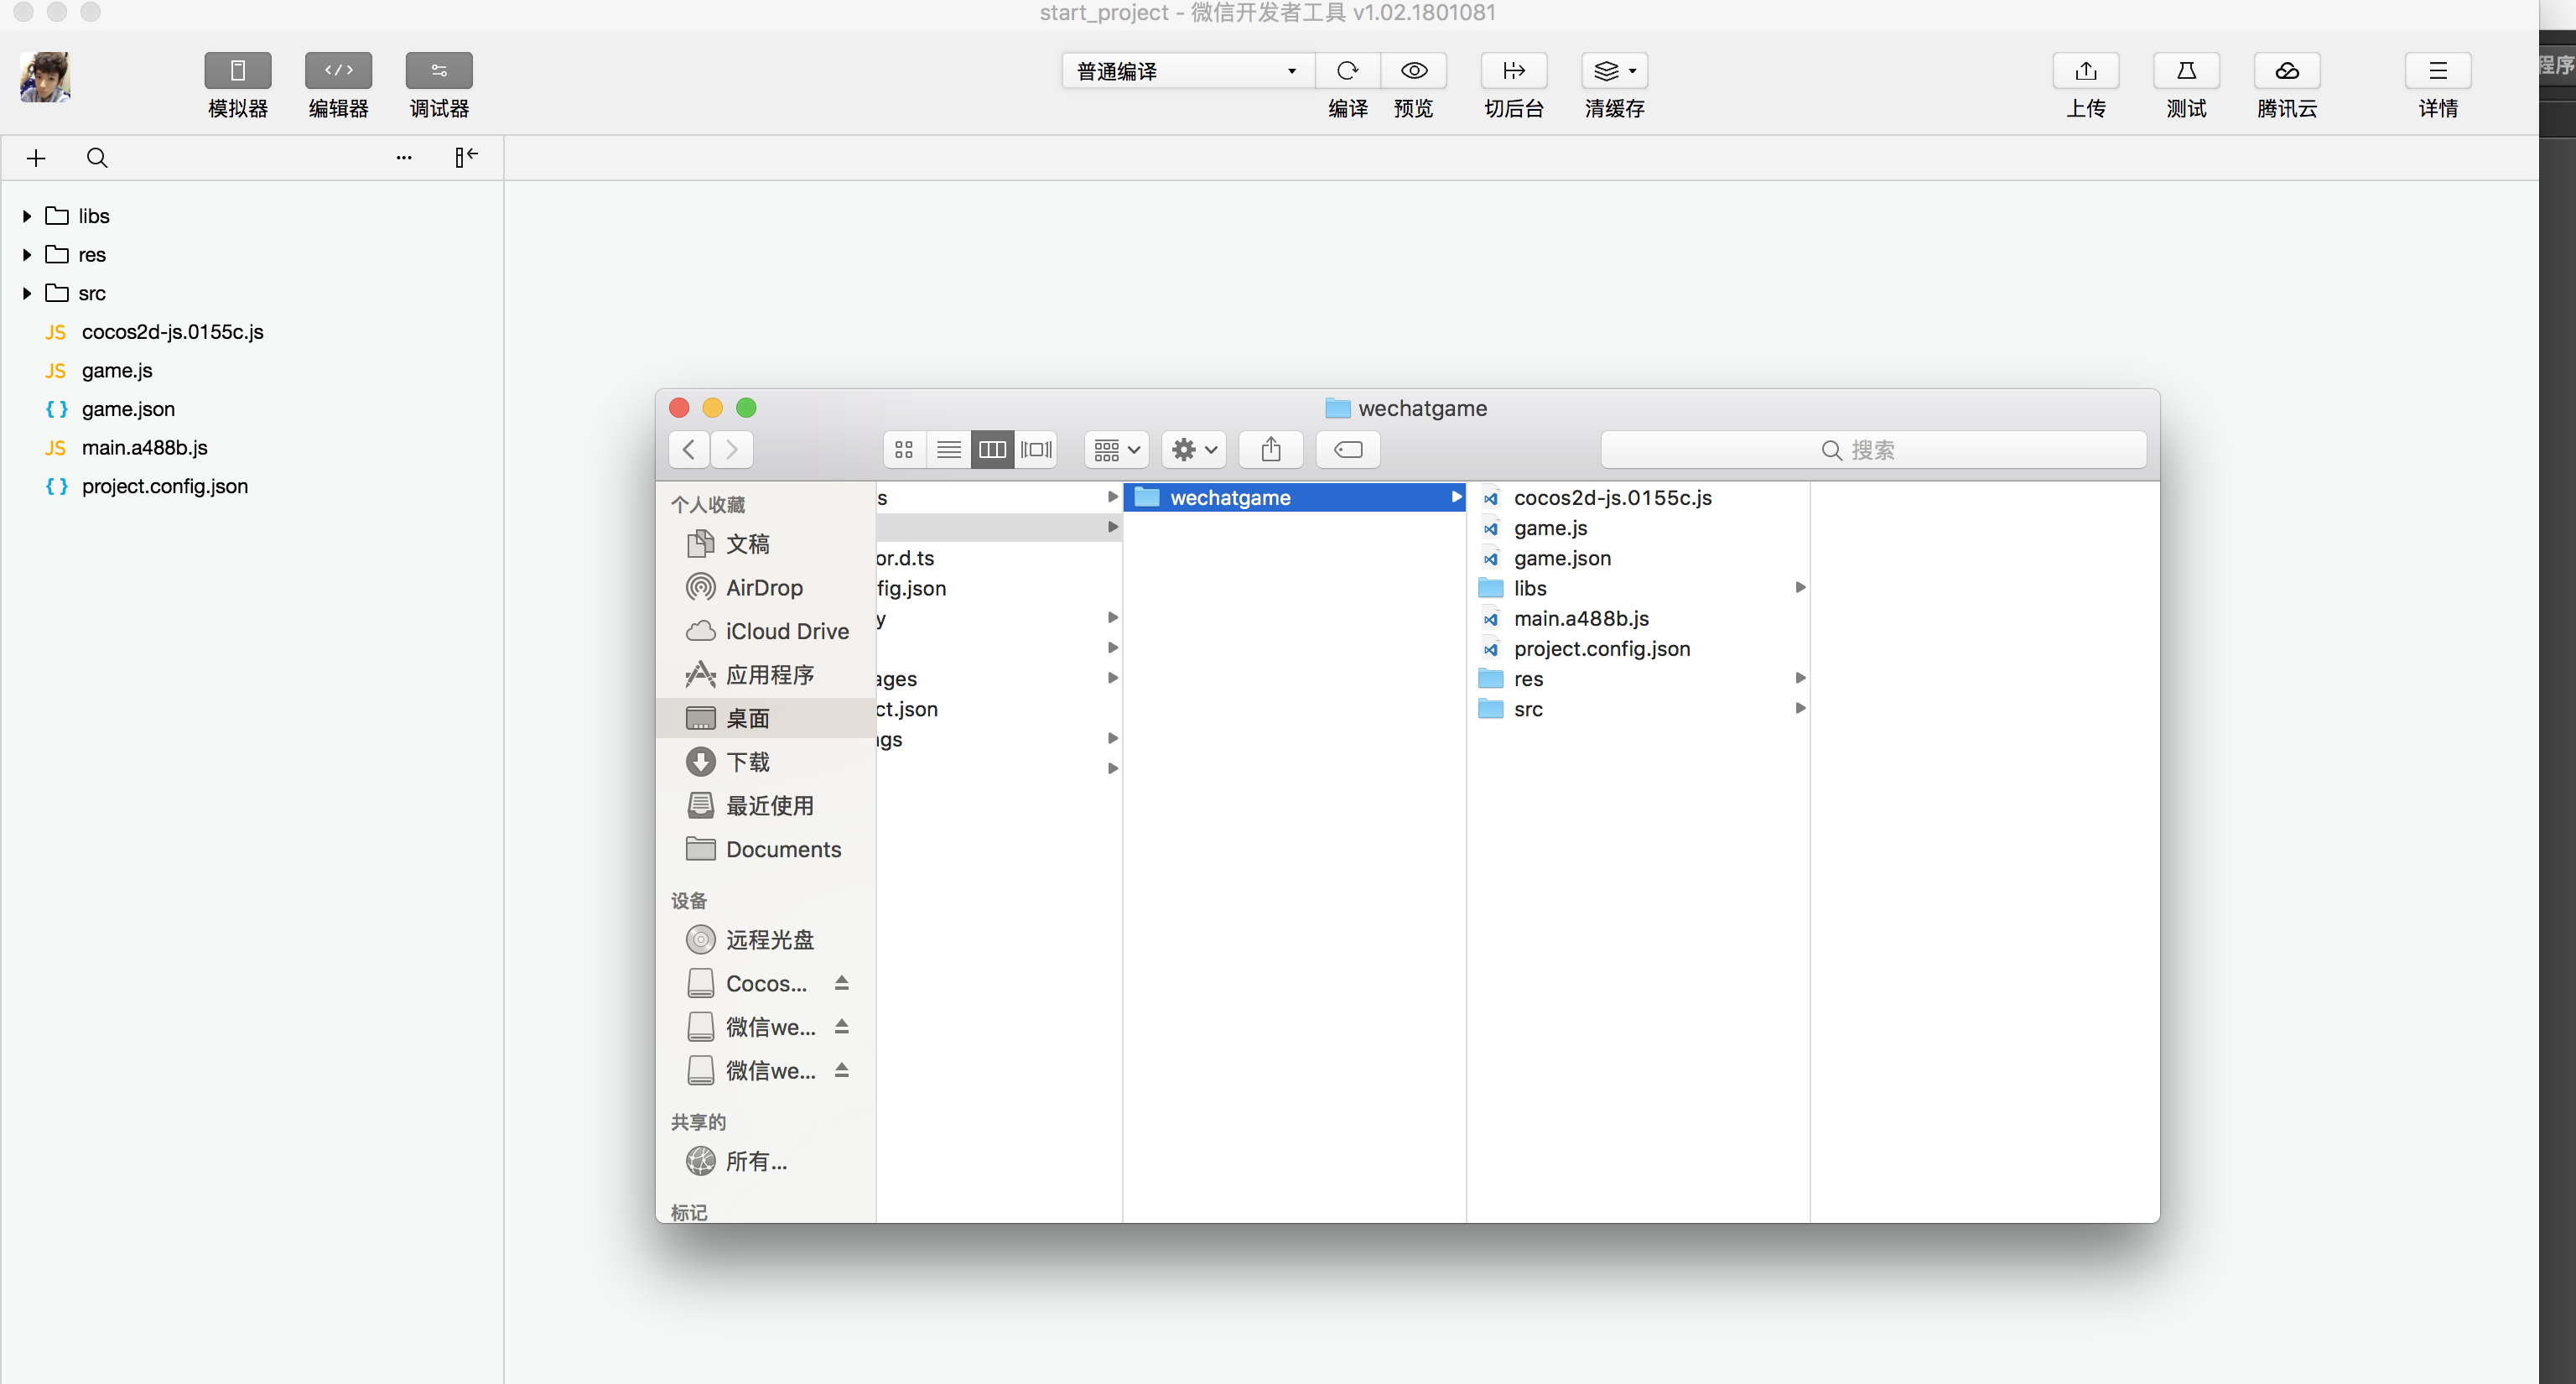The height and width of the screenshot is (1384, 2576).
Task: Open the Tencent Cloud icon (腾讯云)
Action: pyautogui.click(x=2286, y=70)
